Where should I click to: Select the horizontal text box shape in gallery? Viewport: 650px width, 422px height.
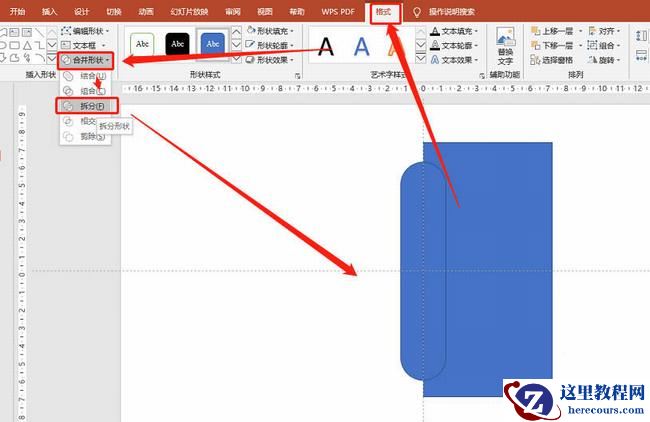(x=15, y=32)
